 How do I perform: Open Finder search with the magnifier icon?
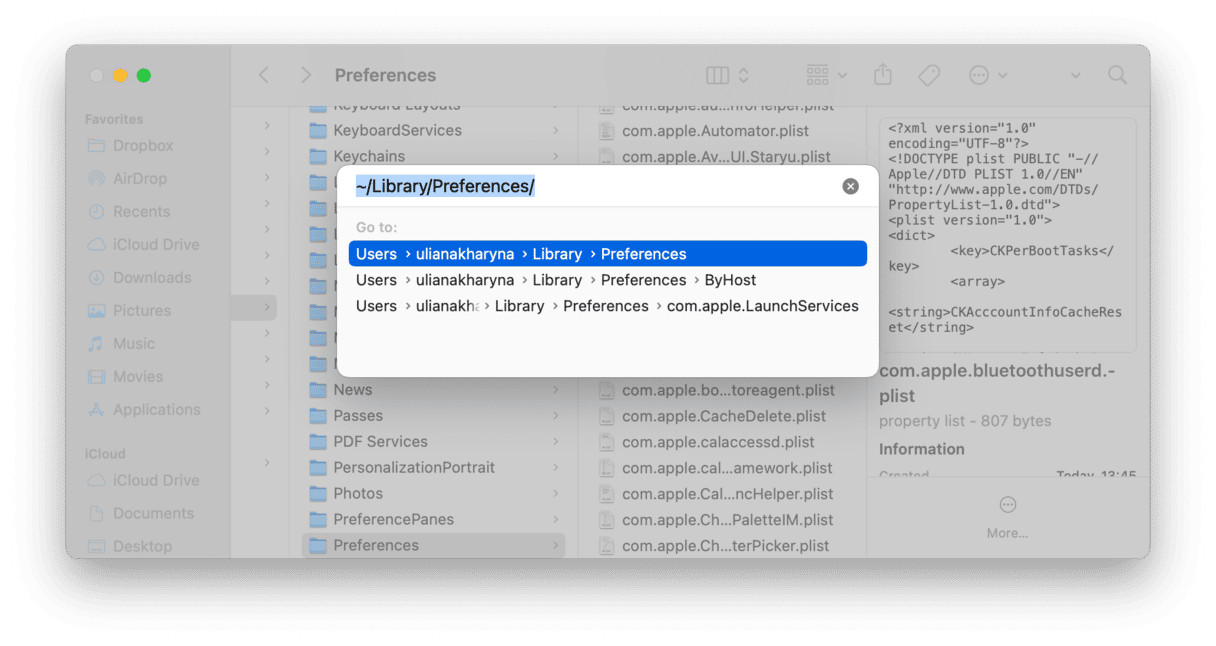click(x=1117, y=75)
